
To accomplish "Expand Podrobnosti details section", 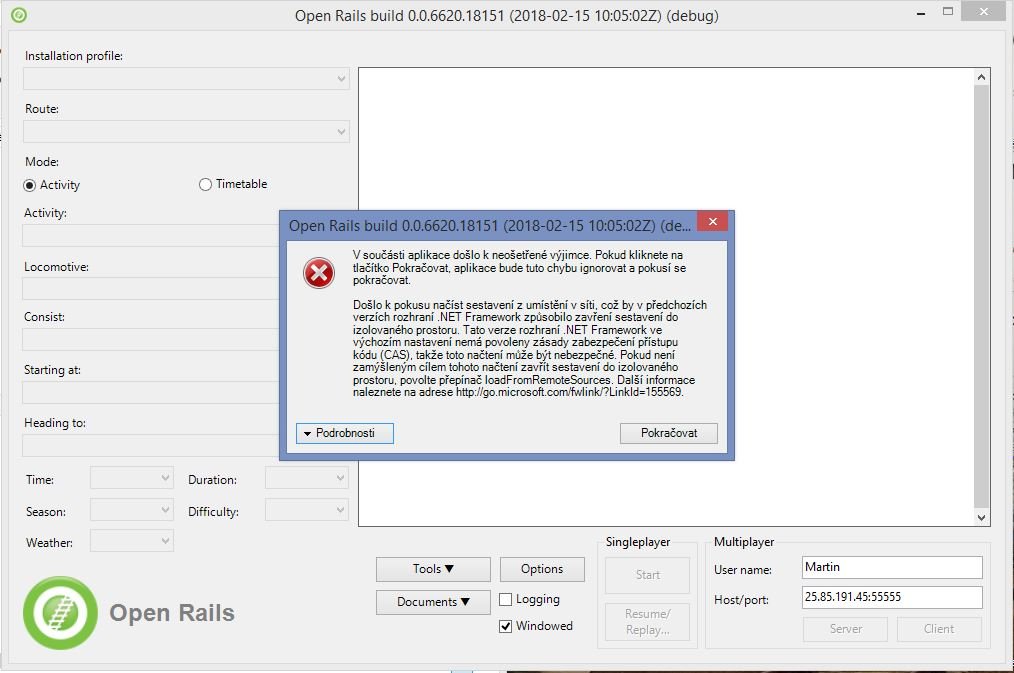I will 344,433.
